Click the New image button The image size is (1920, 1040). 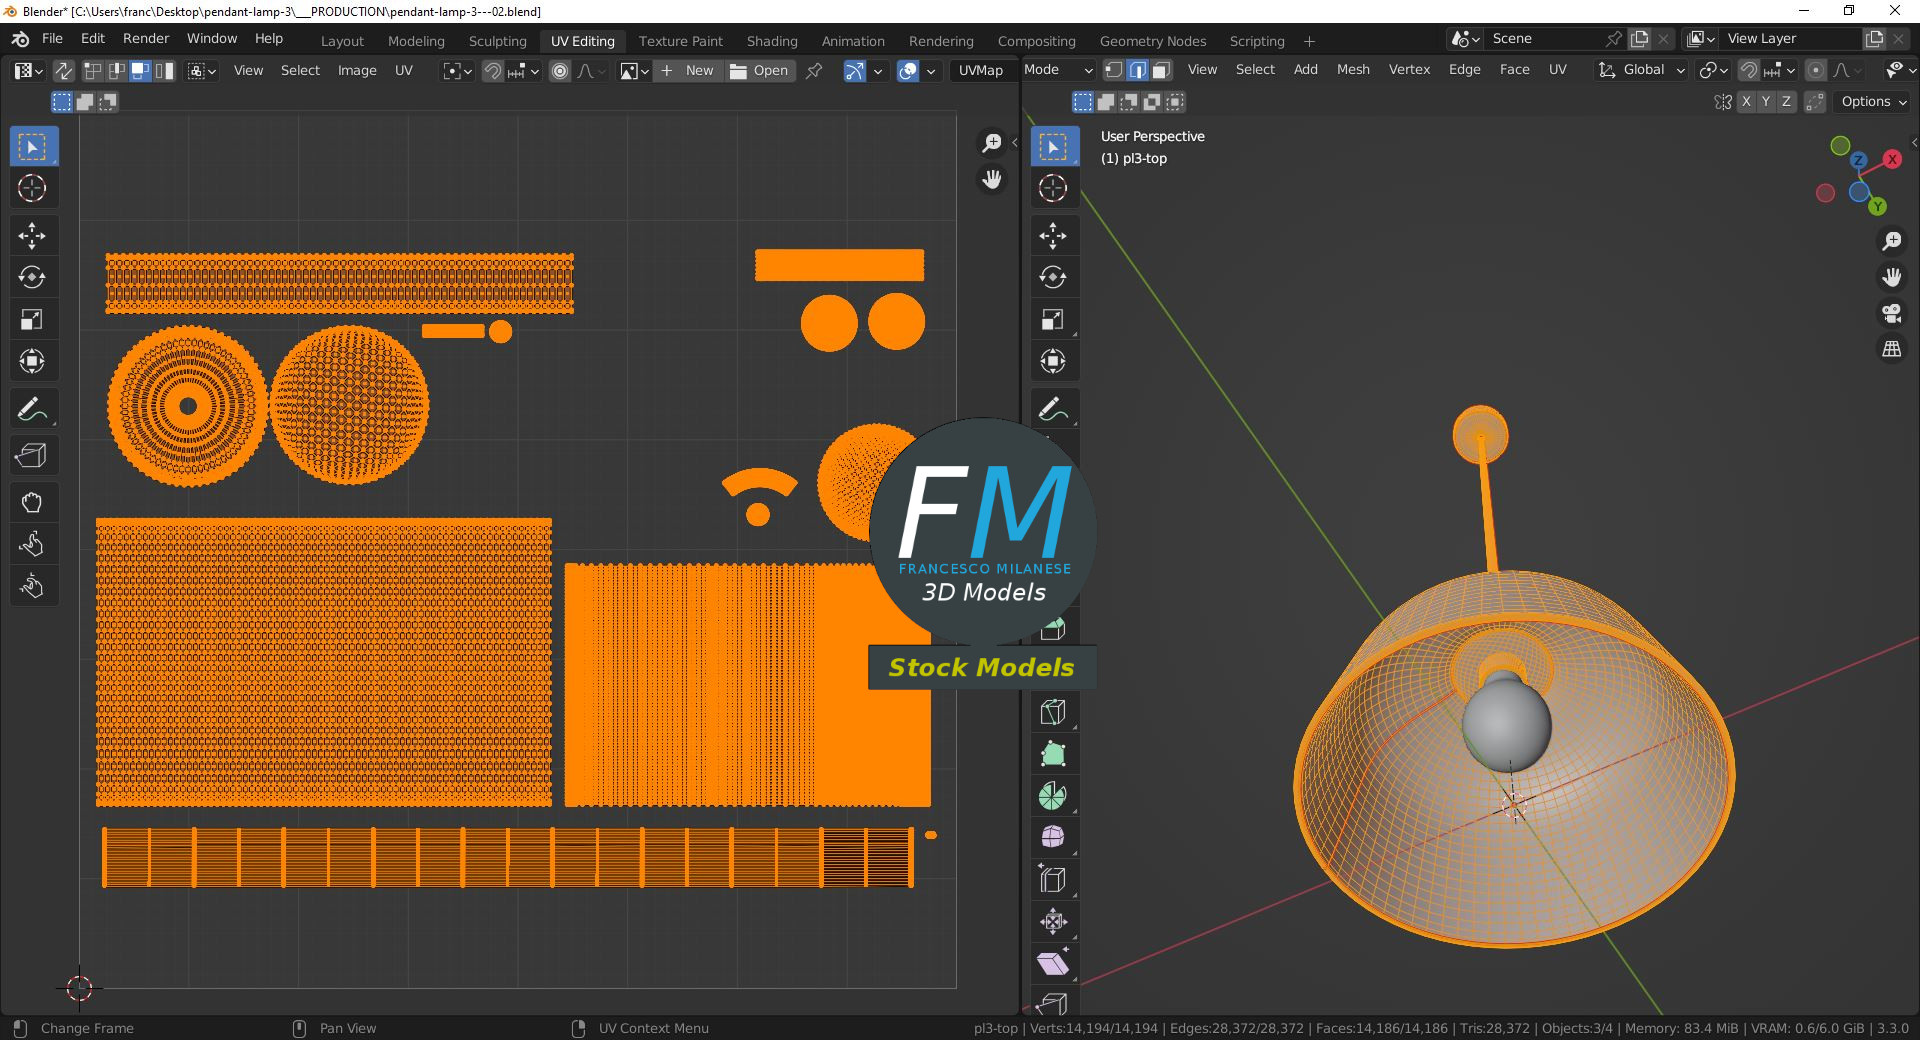coord(688,71)
